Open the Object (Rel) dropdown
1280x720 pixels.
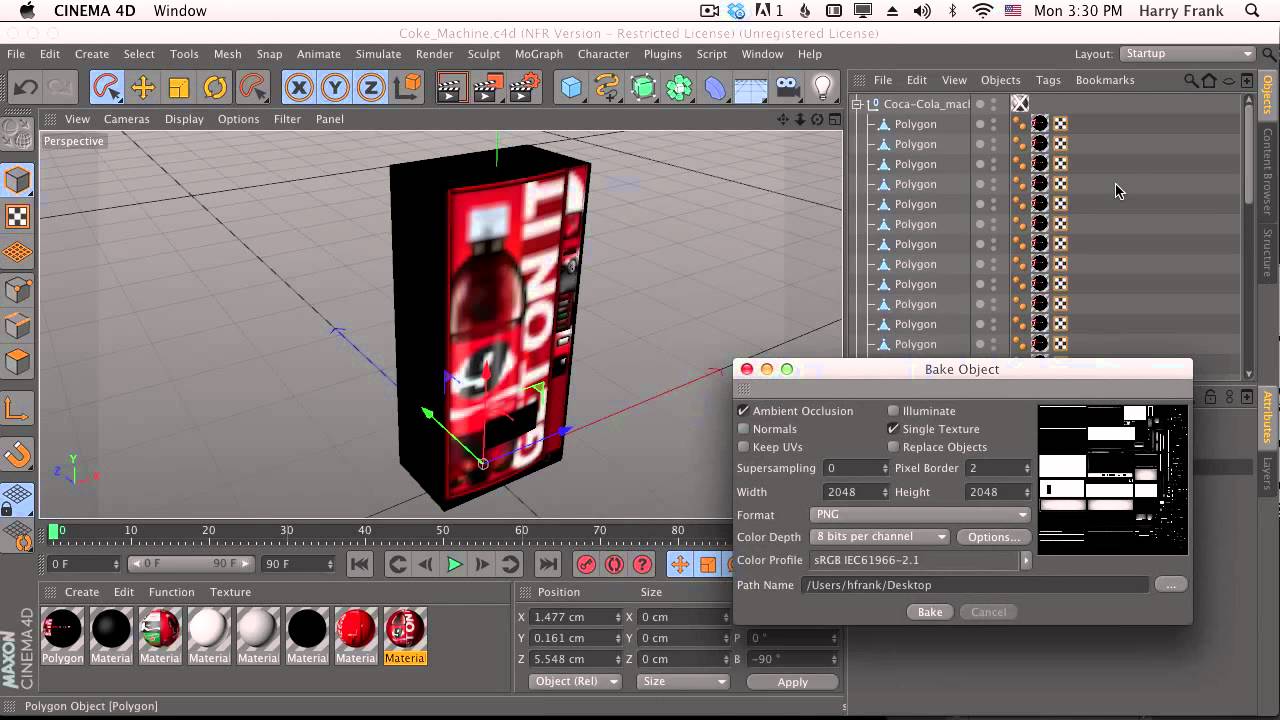click(x=574, y=681)
